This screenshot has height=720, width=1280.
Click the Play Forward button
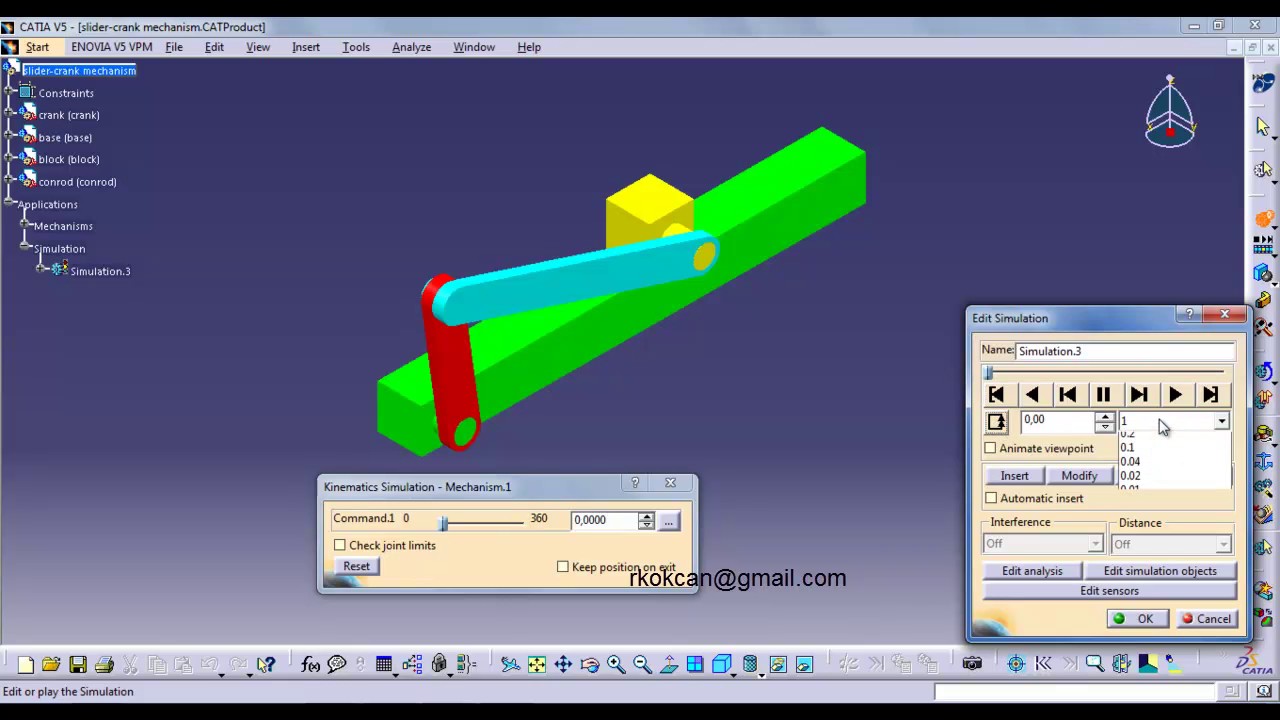(1175, 395)
